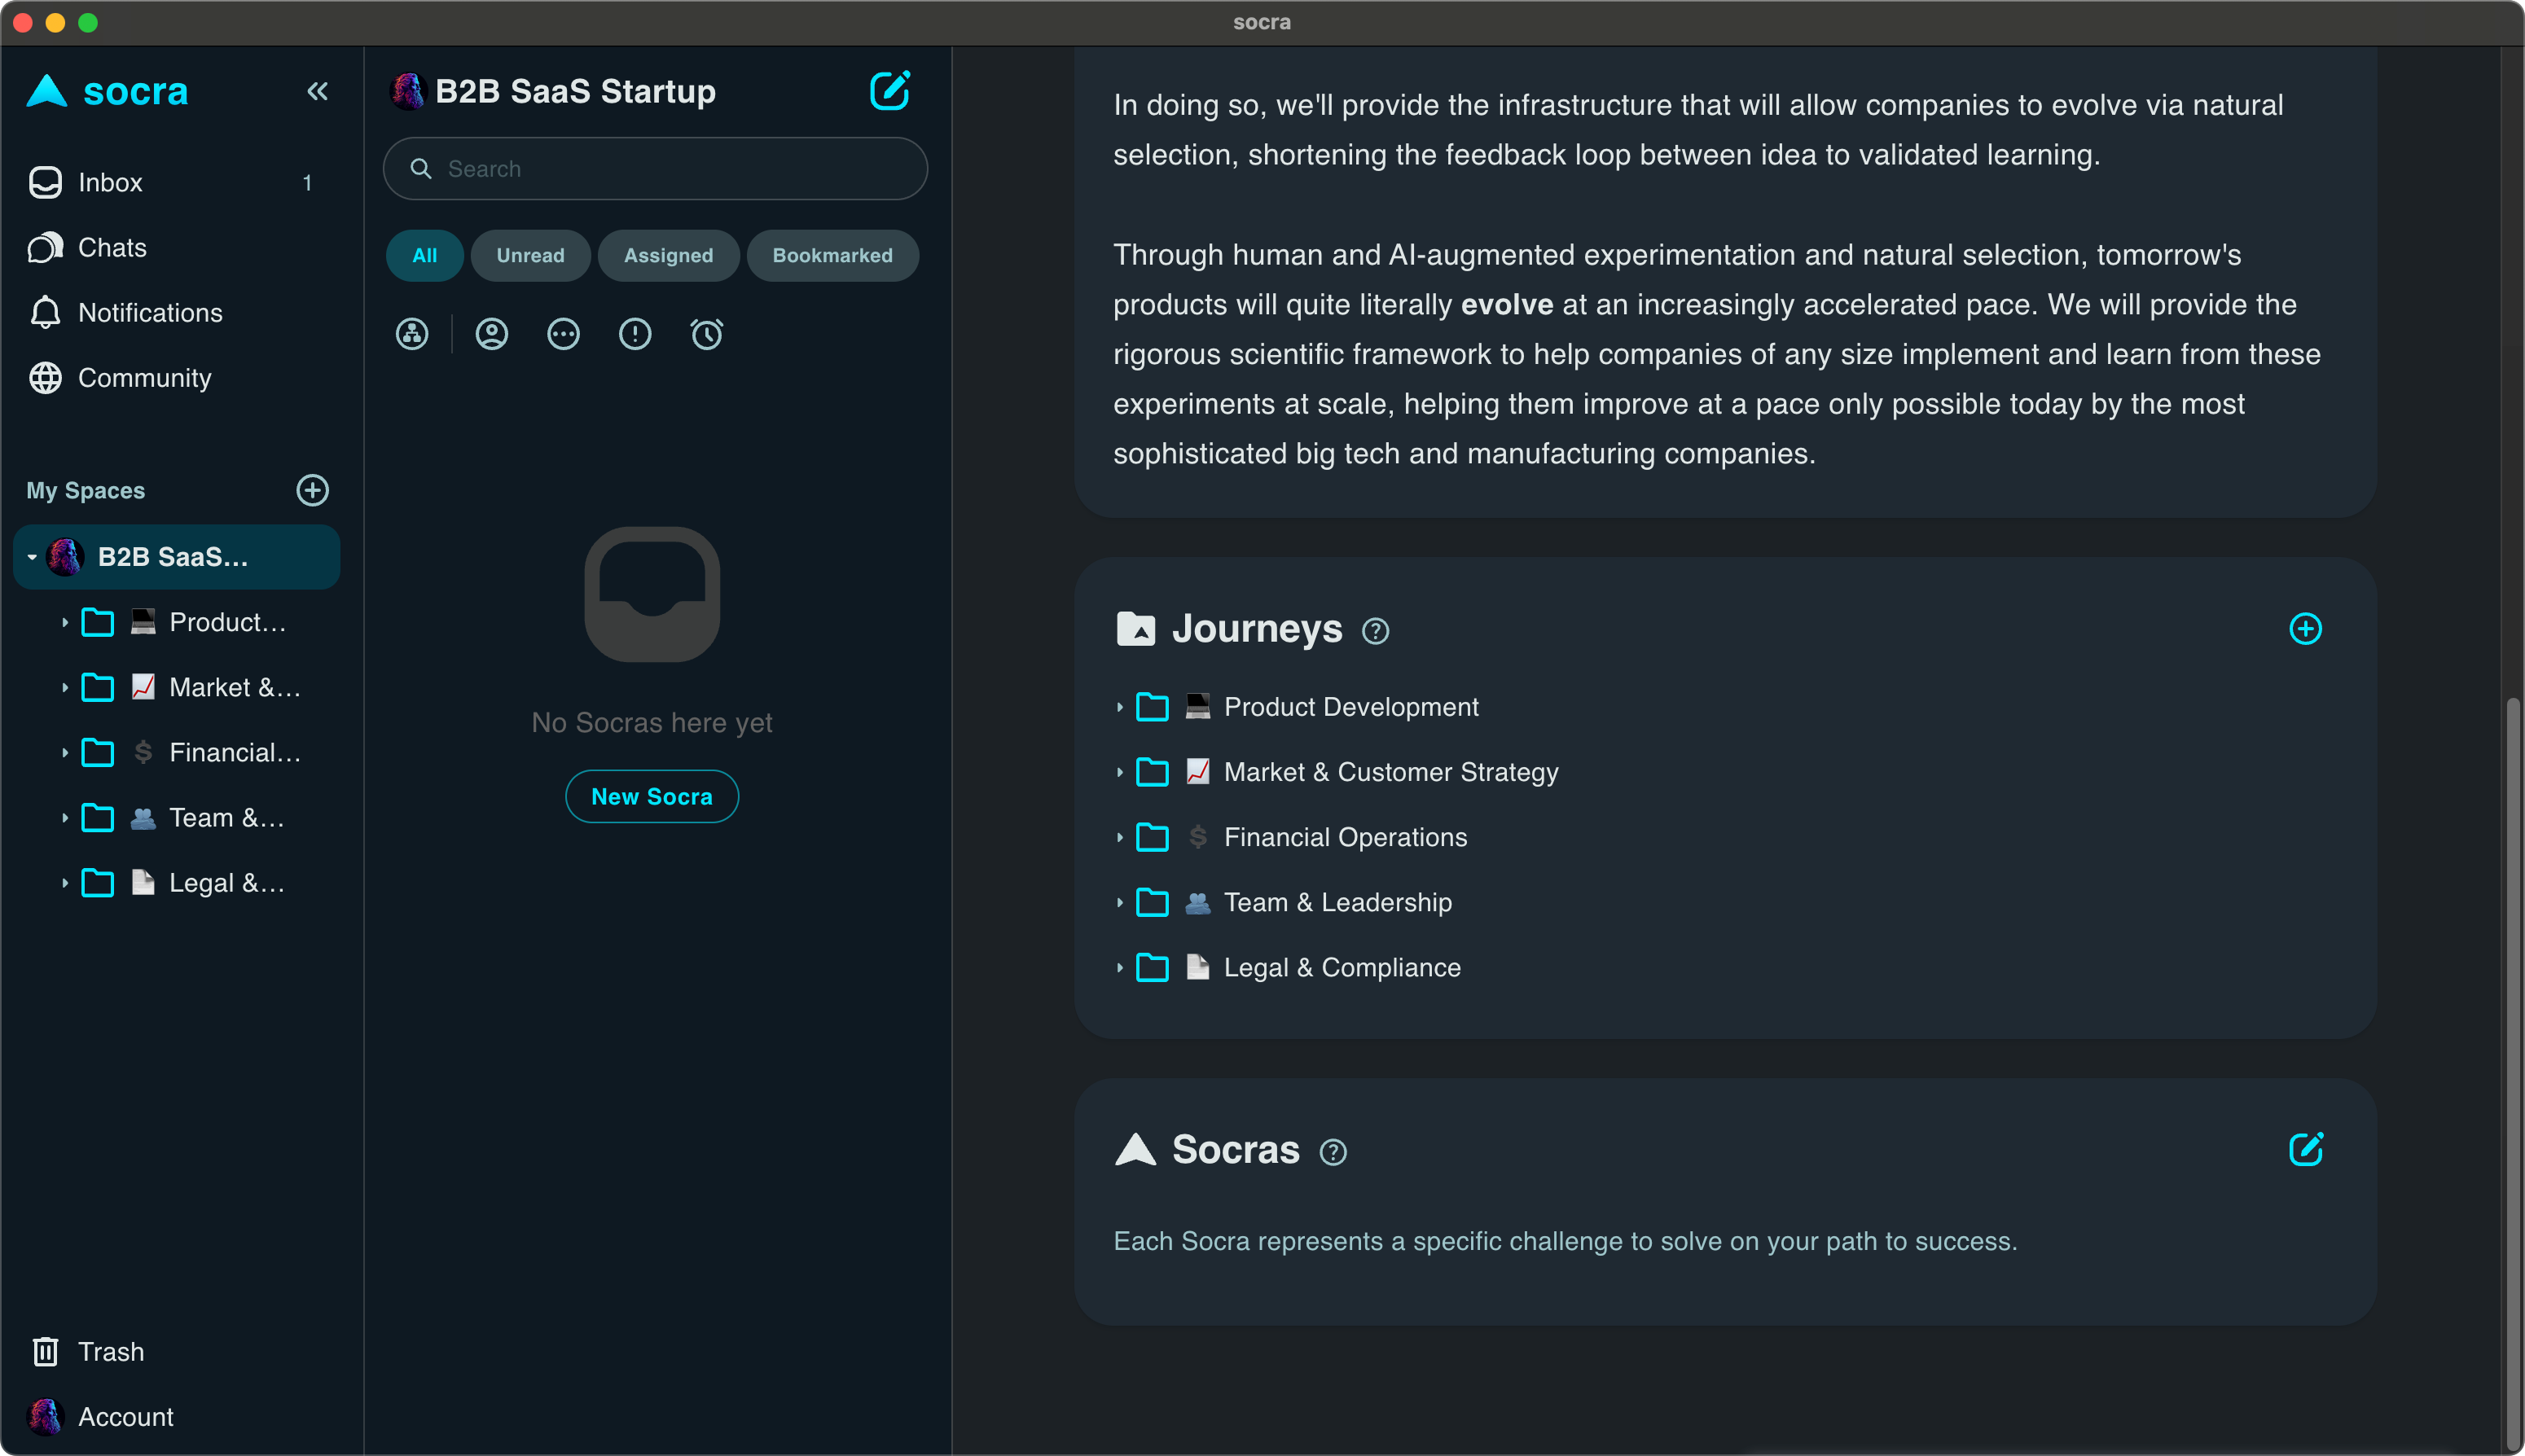Open the Inbox menu item
The height and width of the screenshot is (1456, 2525).
pyautogui.click(x=110, y=183)
